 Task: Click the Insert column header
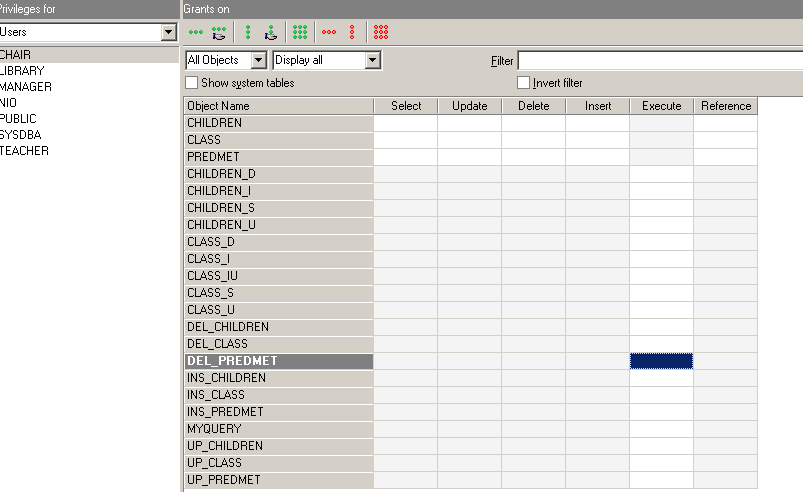[598, 106]
